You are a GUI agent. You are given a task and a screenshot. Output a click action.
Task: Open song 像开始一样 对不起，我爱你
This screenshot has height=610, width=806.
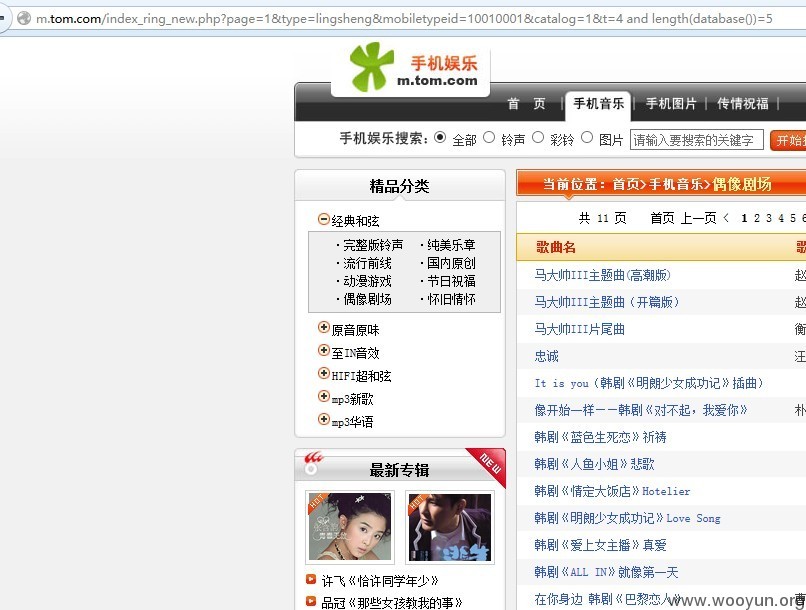point(640,410)
